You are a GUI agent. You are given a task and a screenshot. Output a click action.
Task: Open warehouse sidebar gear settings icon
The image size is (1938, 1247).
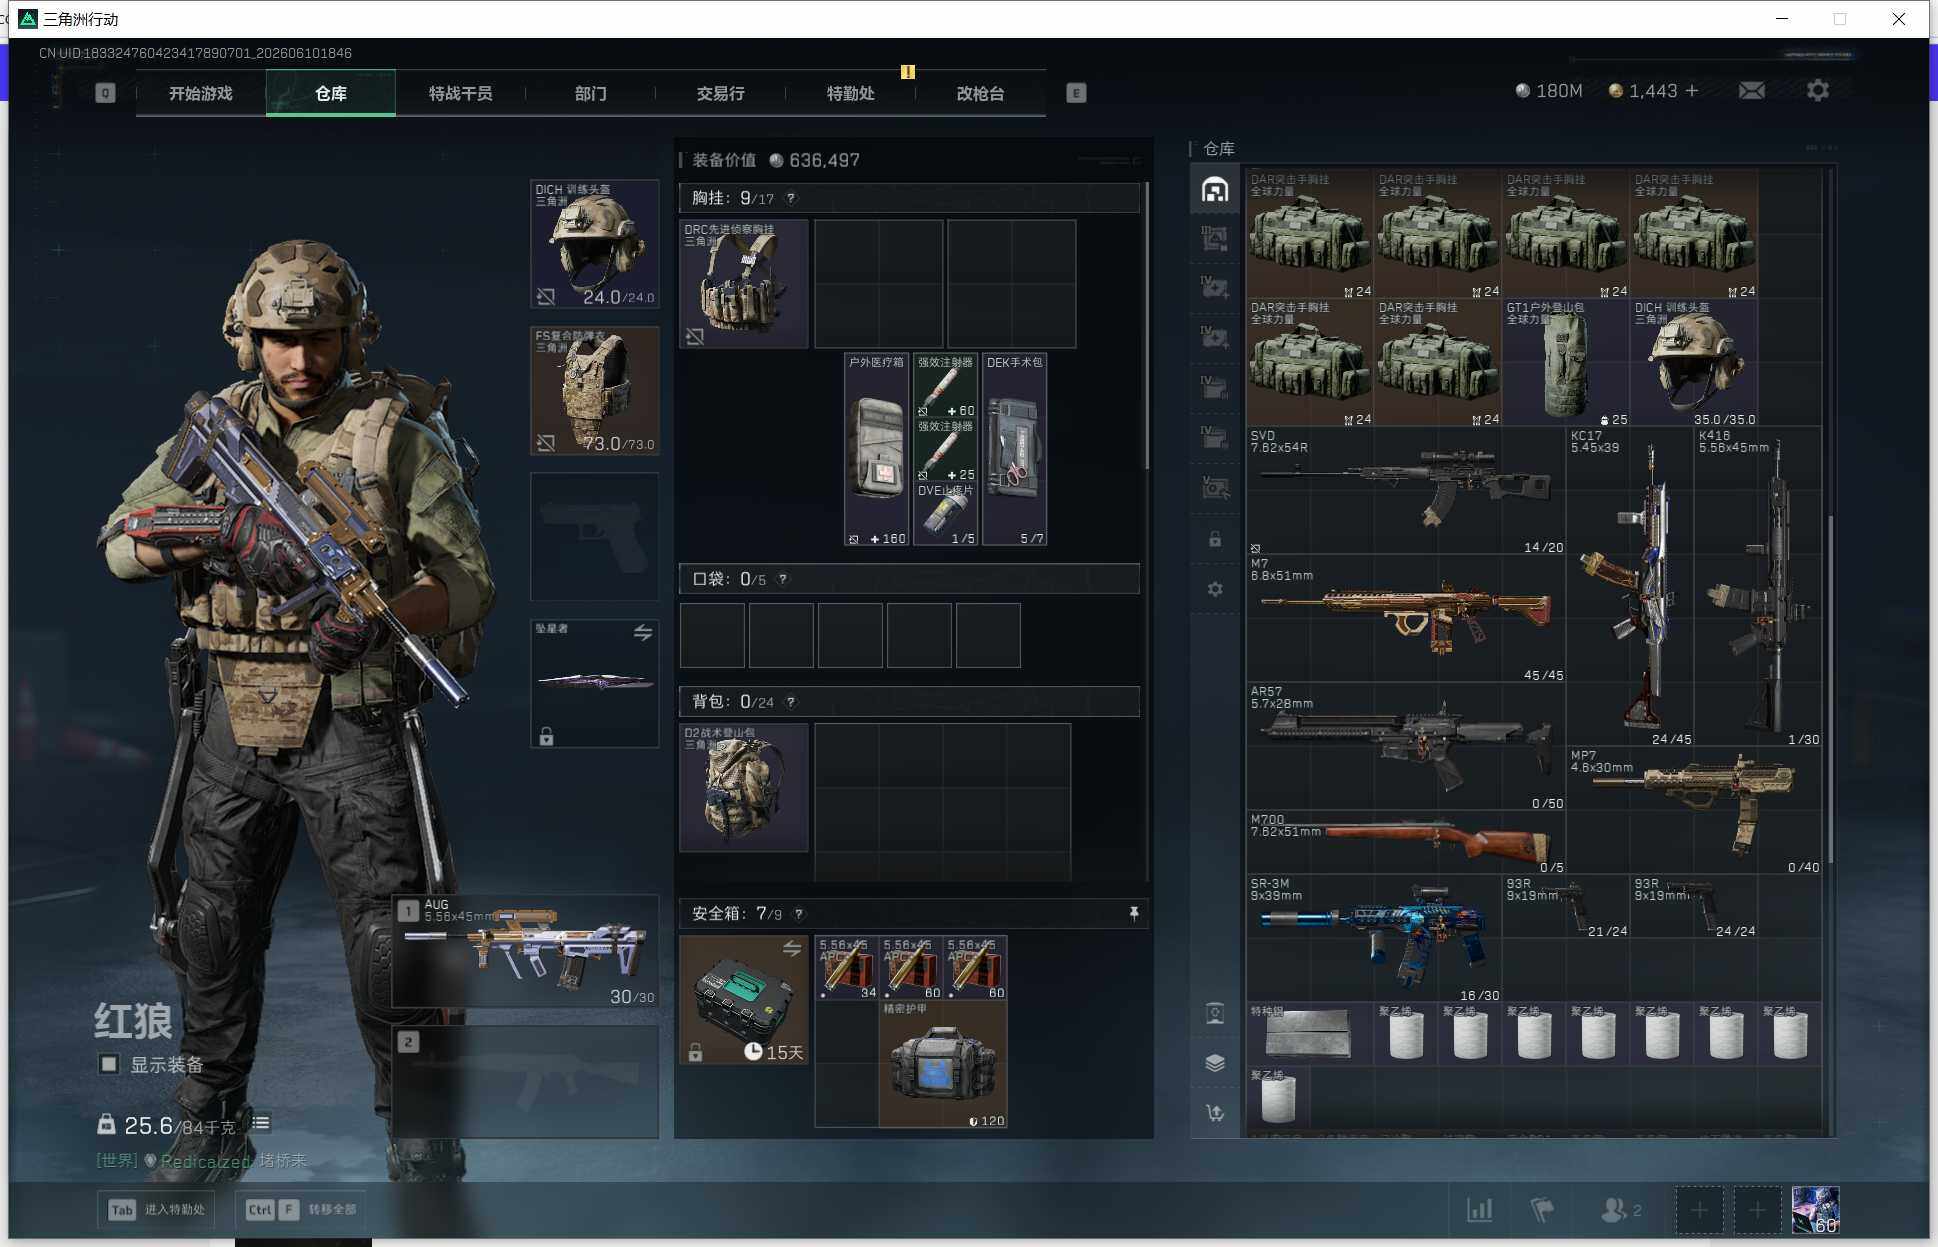[1215, 589]
